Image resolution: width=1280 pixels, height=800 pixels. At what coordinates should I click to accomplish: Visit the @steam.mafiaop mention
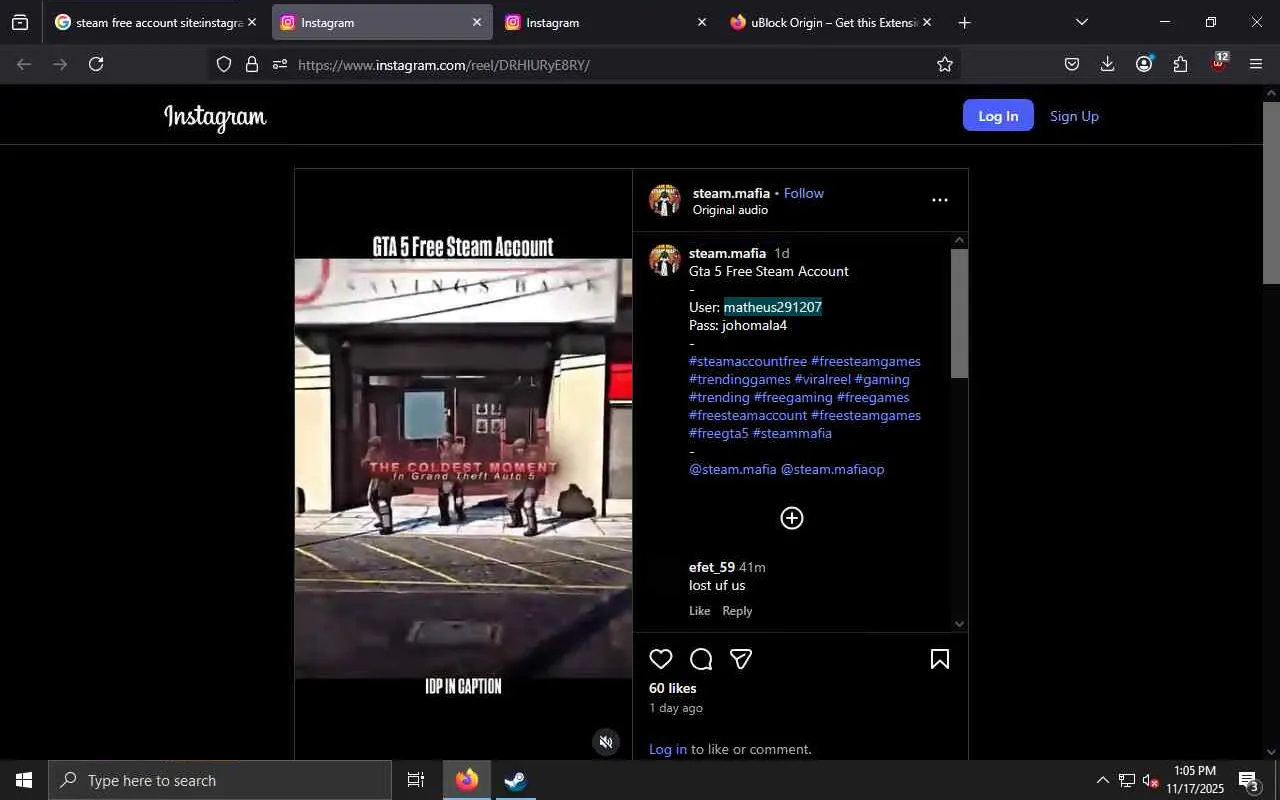832,469
